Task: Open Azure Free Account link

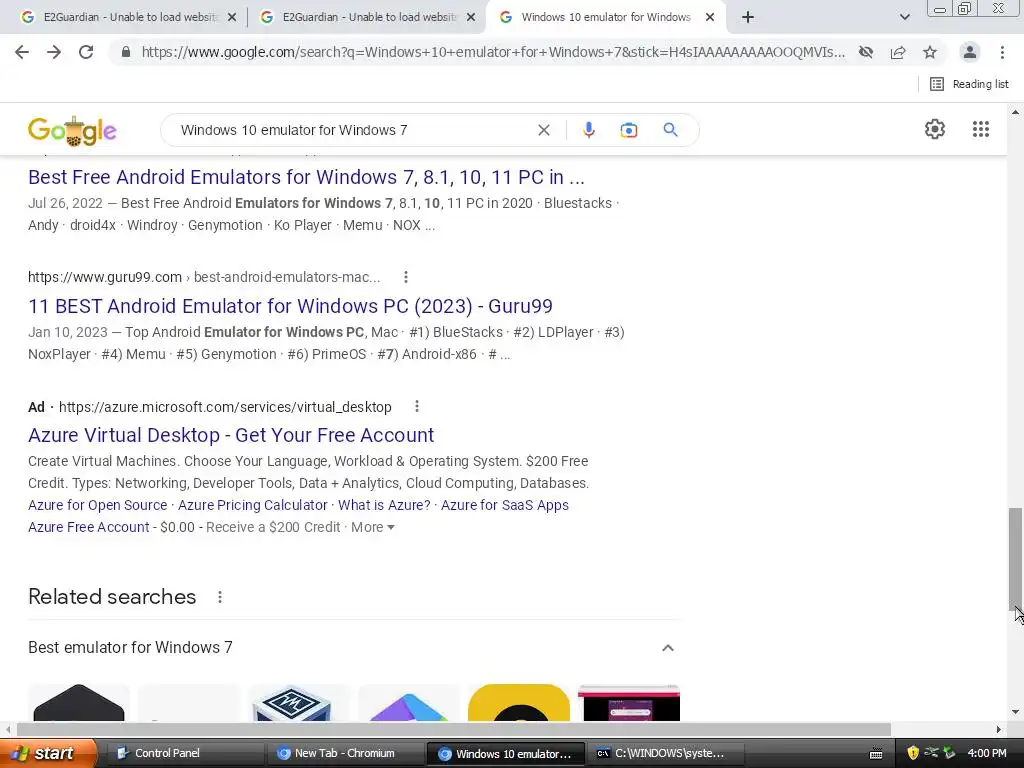Action: point(89,527)
